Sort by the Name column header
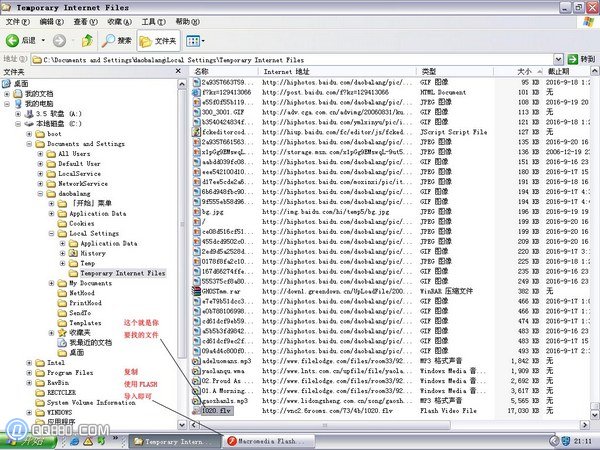 click(224, 72)
